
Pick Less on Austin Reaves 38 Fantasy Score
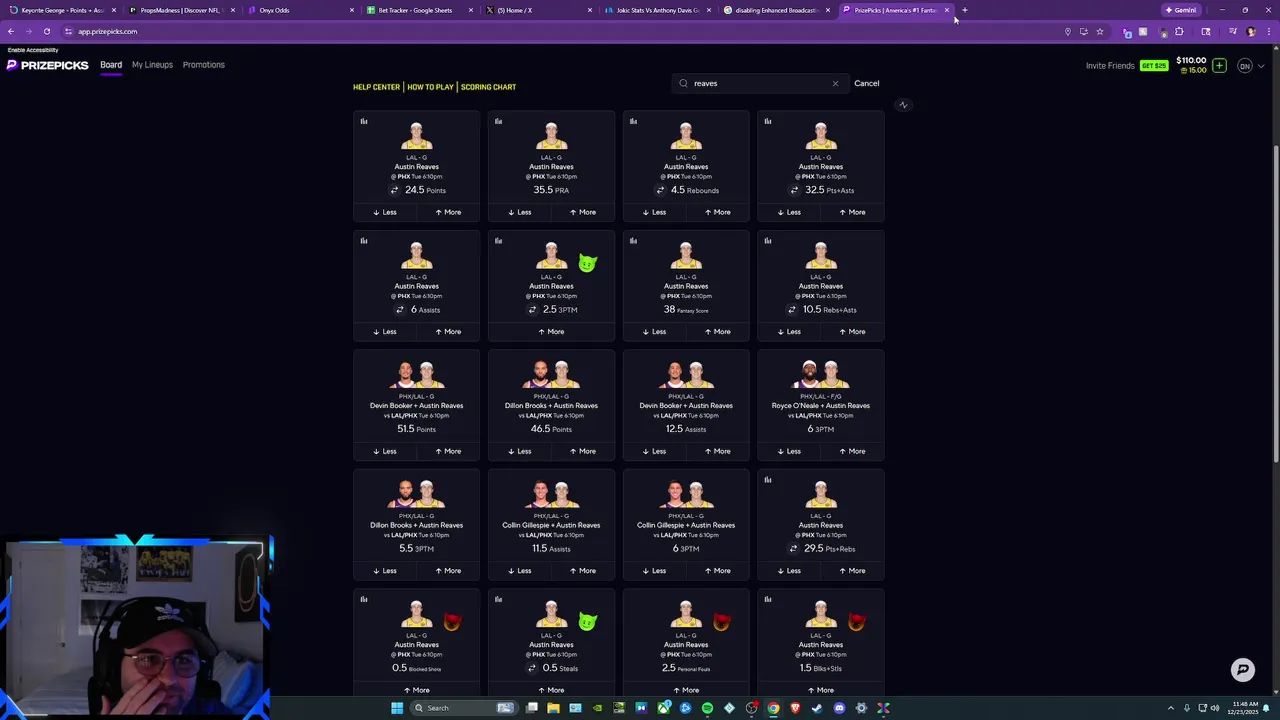click(653, 332)
